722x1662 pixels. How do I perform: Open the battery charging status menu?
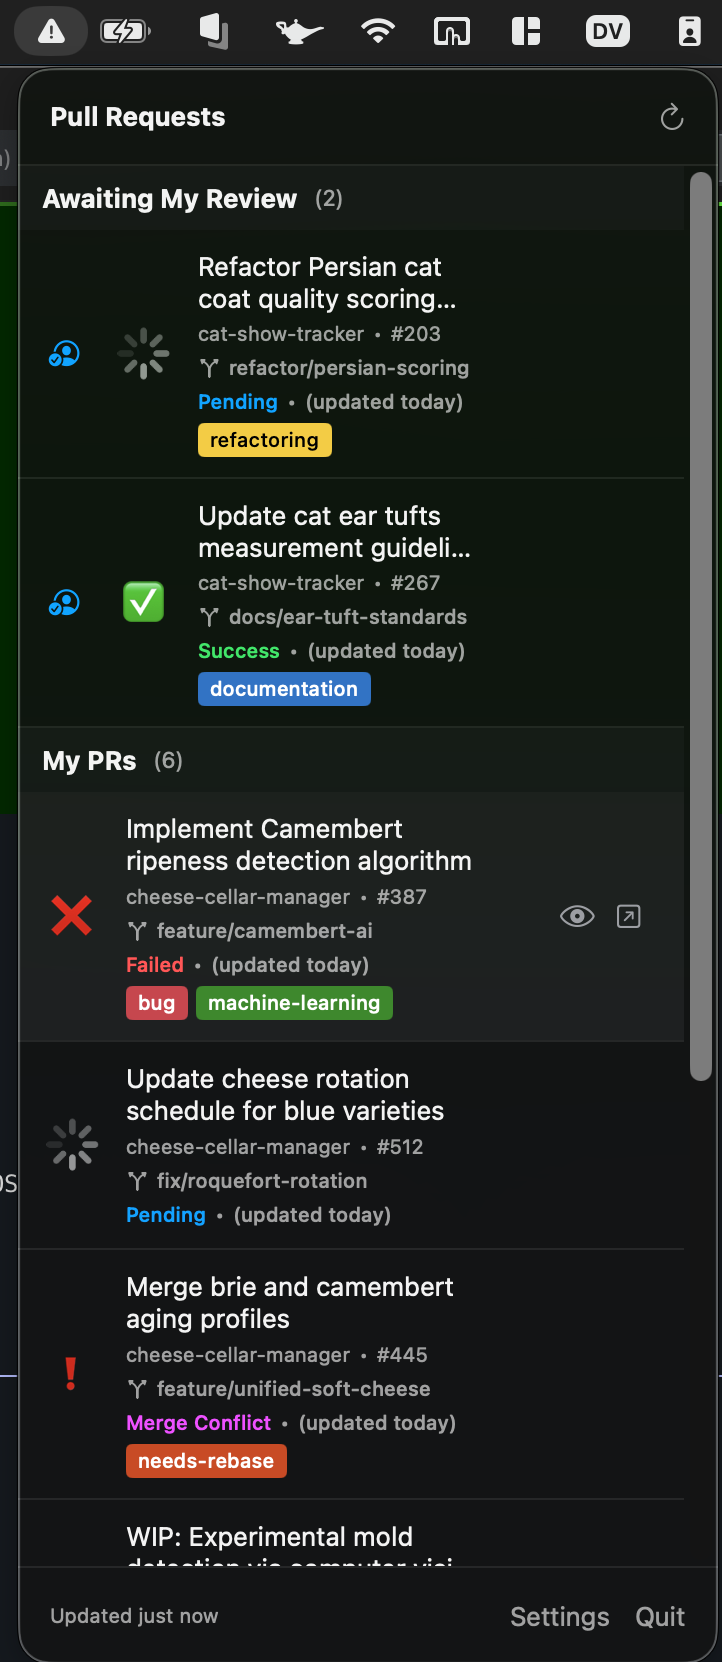125,32
